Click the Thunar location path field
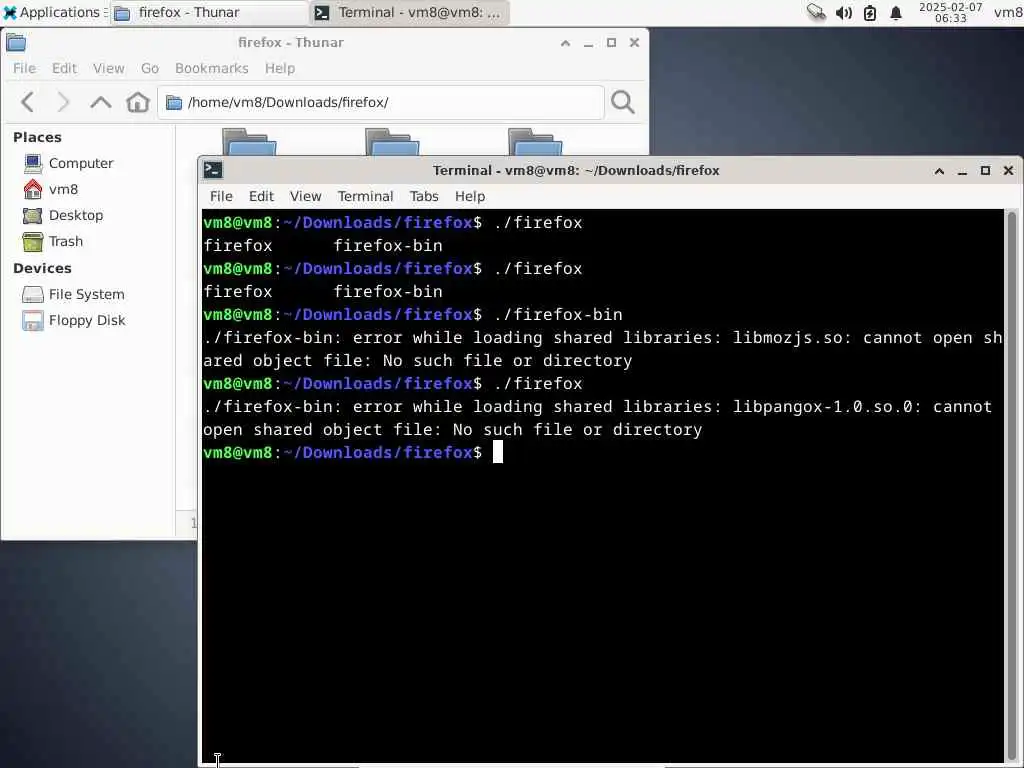This screenshot has height=768, width=1024. coord(381,102)
